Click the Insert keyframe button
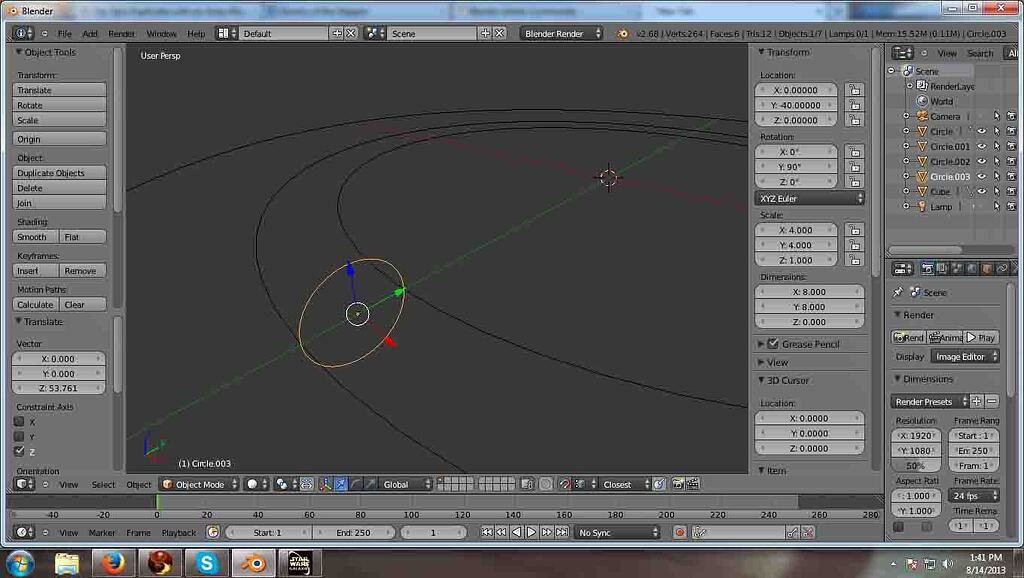 point(35,271)
